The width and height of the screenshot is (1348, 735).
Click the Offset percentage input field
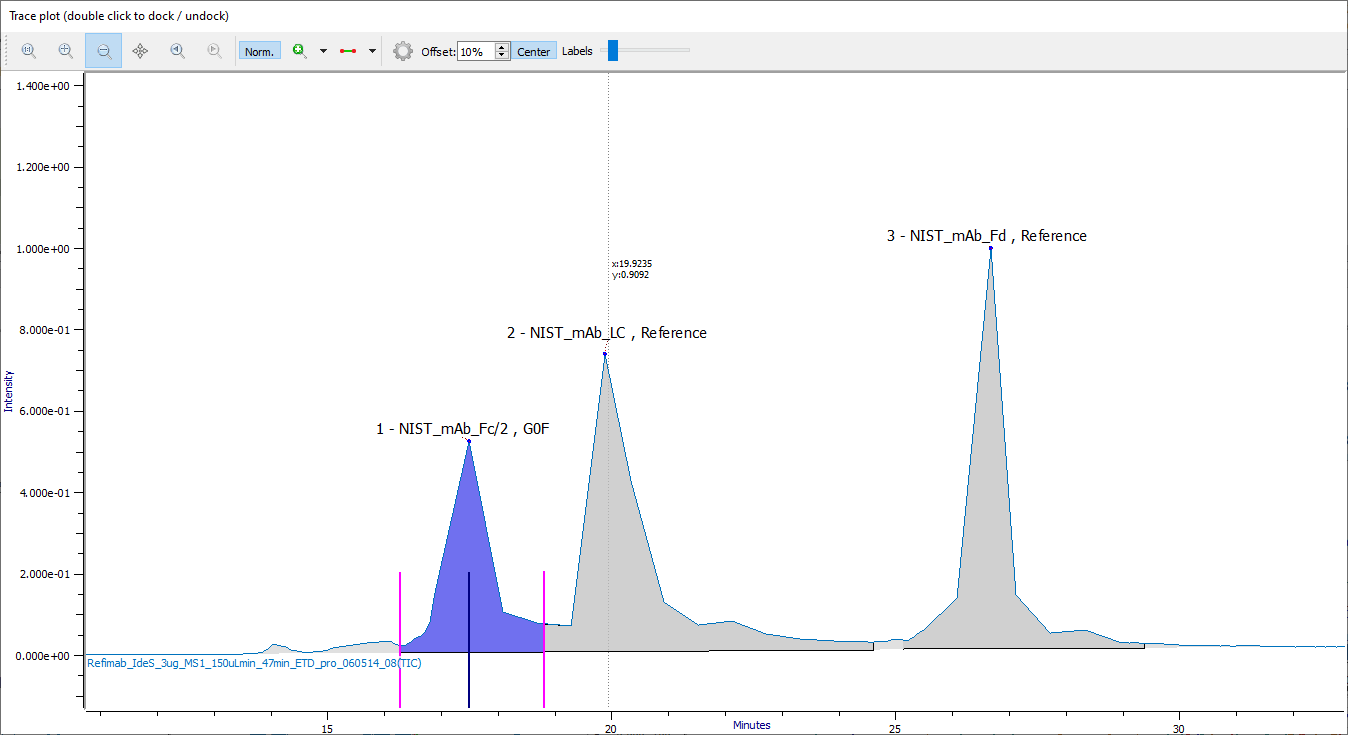(x=476, y=51)
